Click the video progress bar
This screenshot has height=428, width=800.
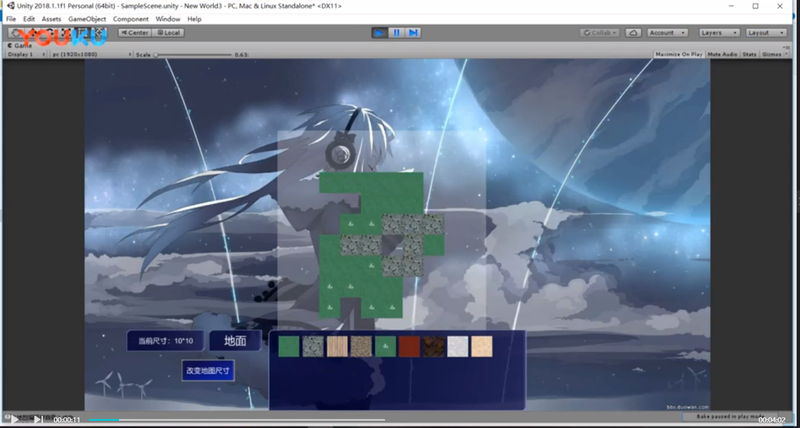coord(237,420)
